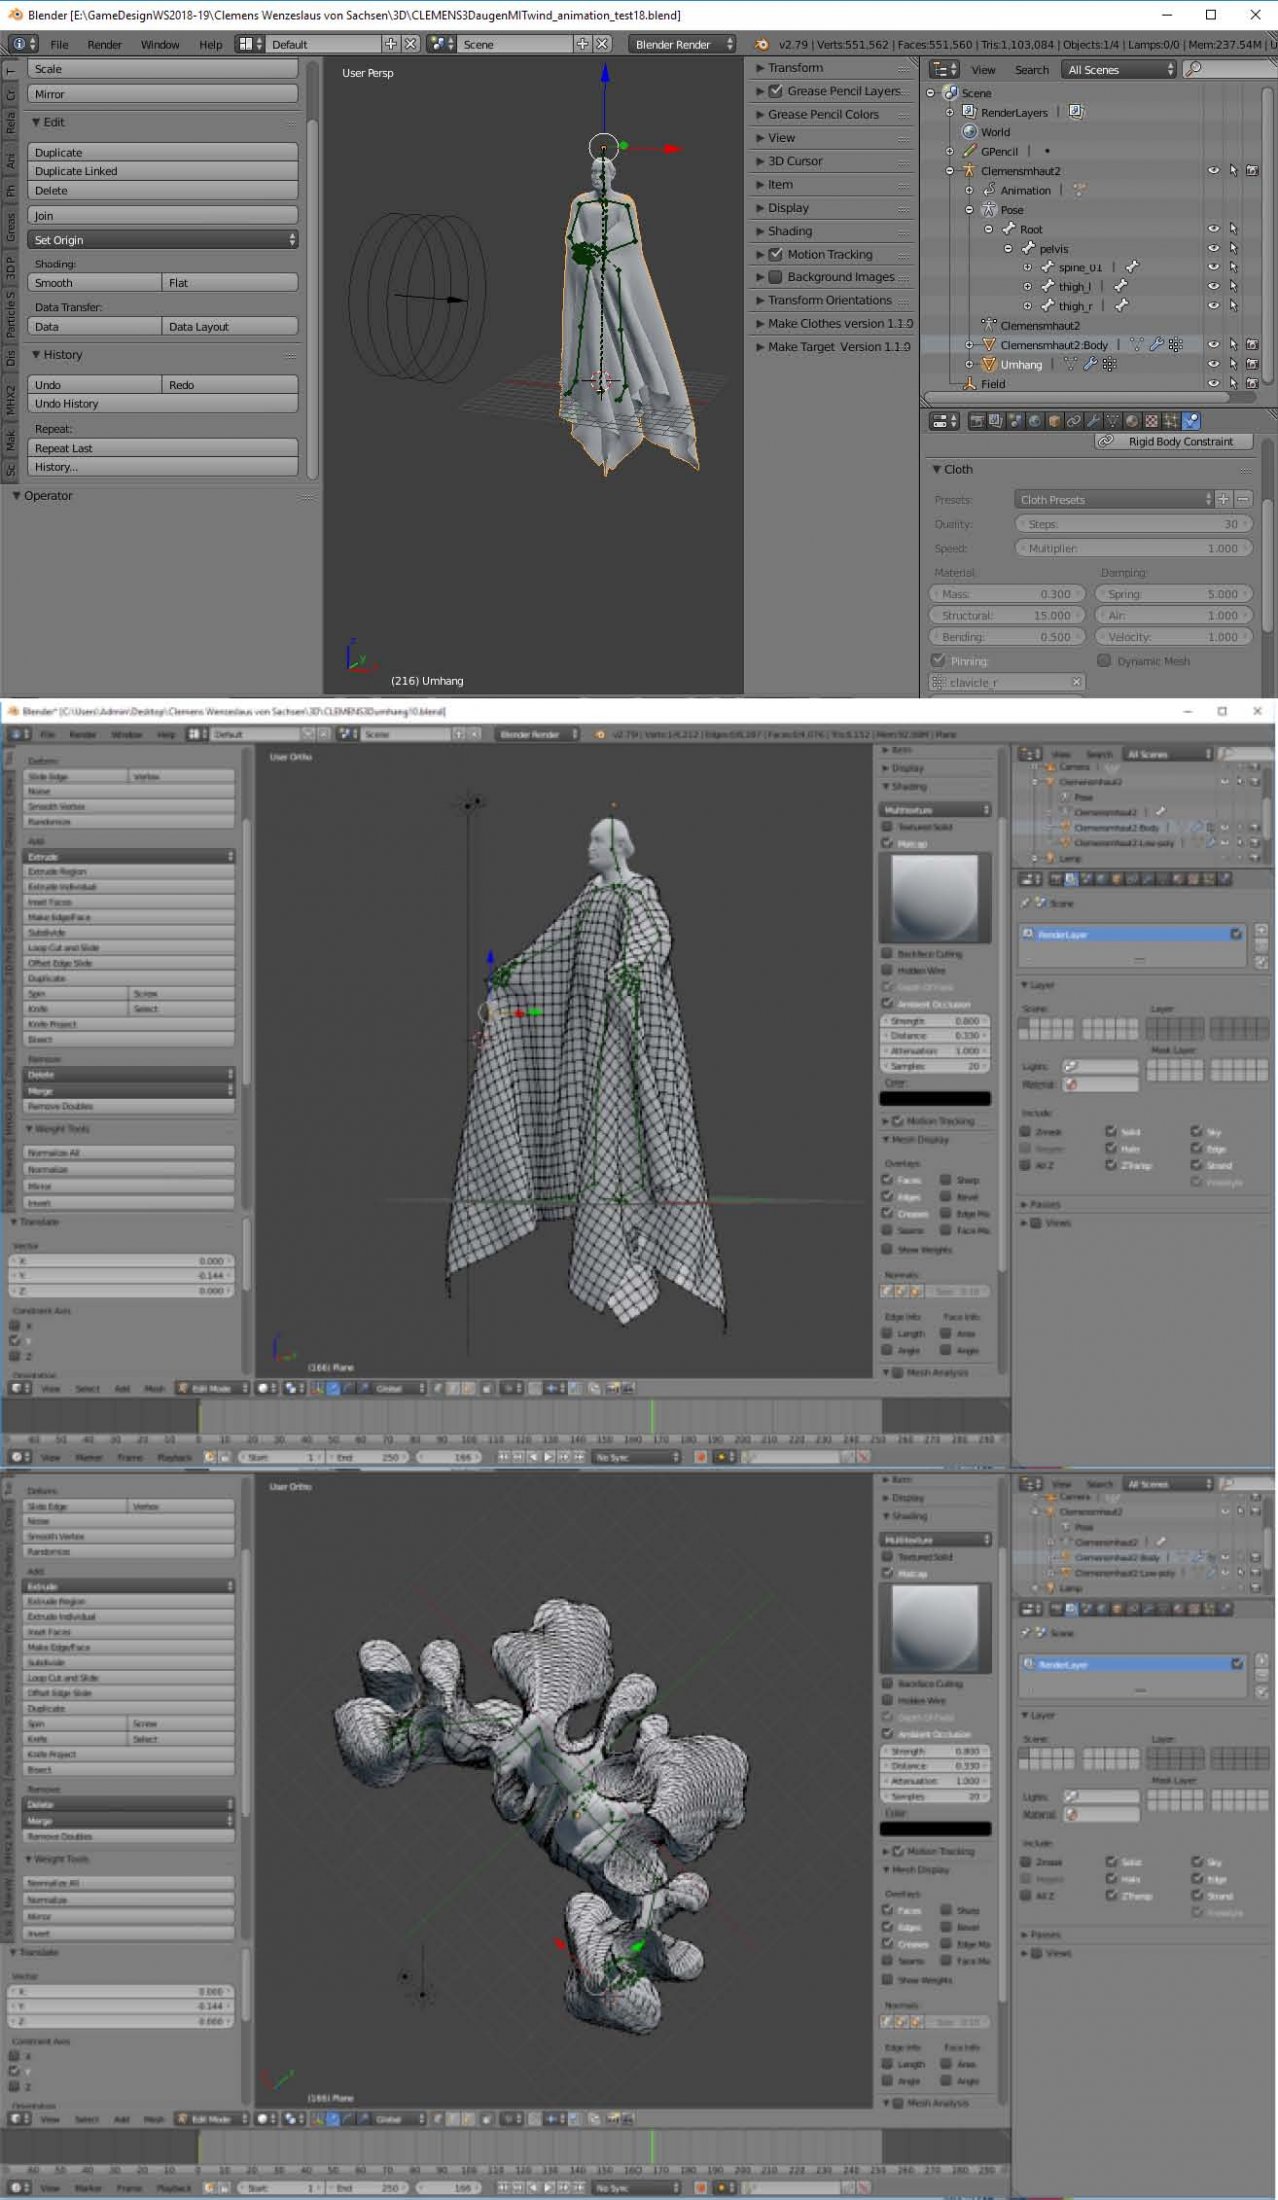Remove cloth preset with minus button
The width and height of the screenshot is (1278, 2200).
[1243, 499]
